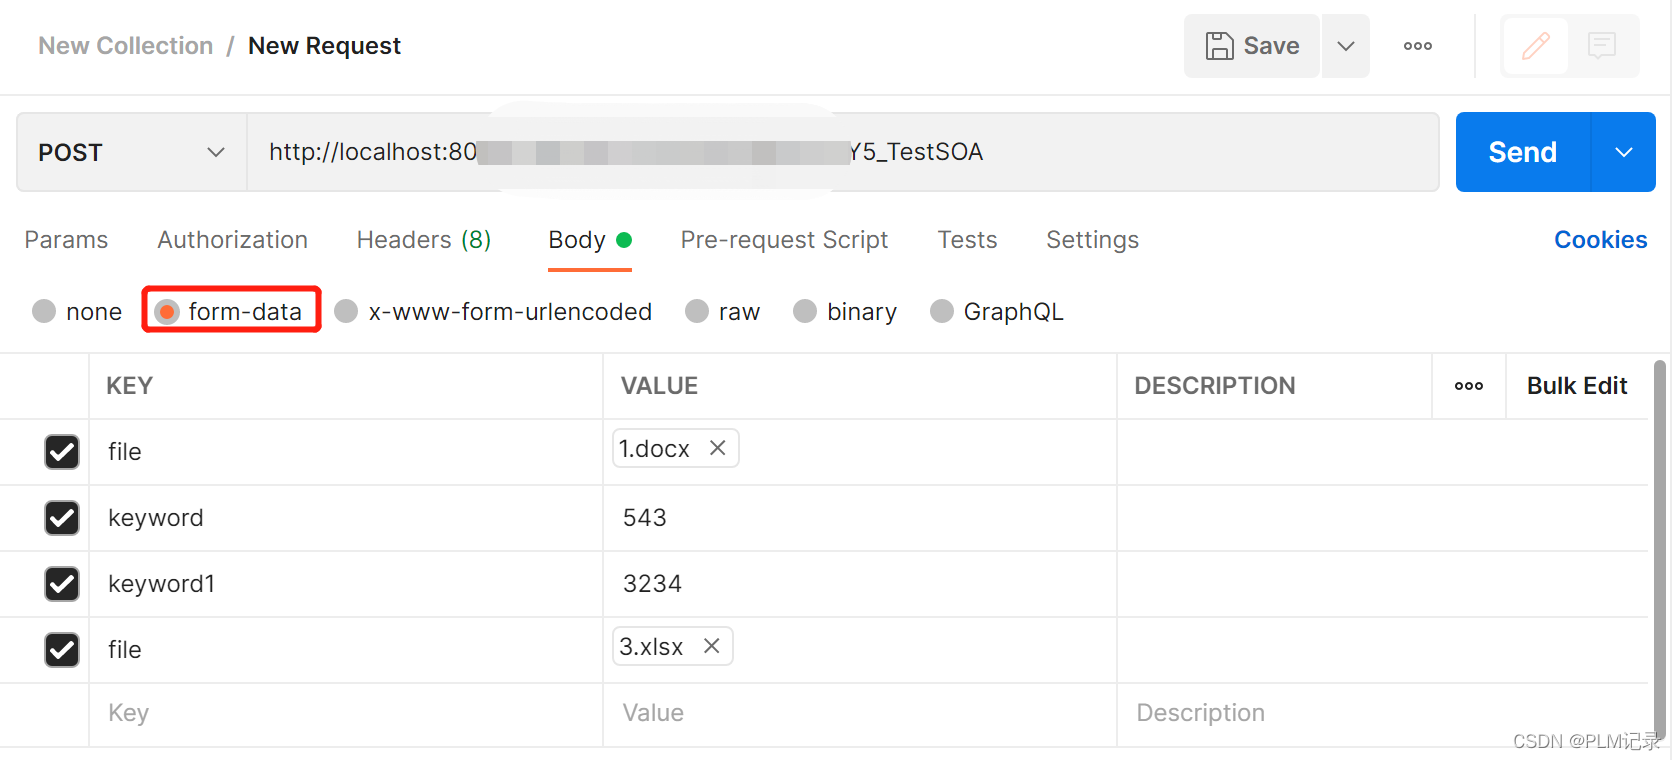Expand the Save options arrow
Viewport: 1677px width, 760px height.
click(x=1346, y=46)
